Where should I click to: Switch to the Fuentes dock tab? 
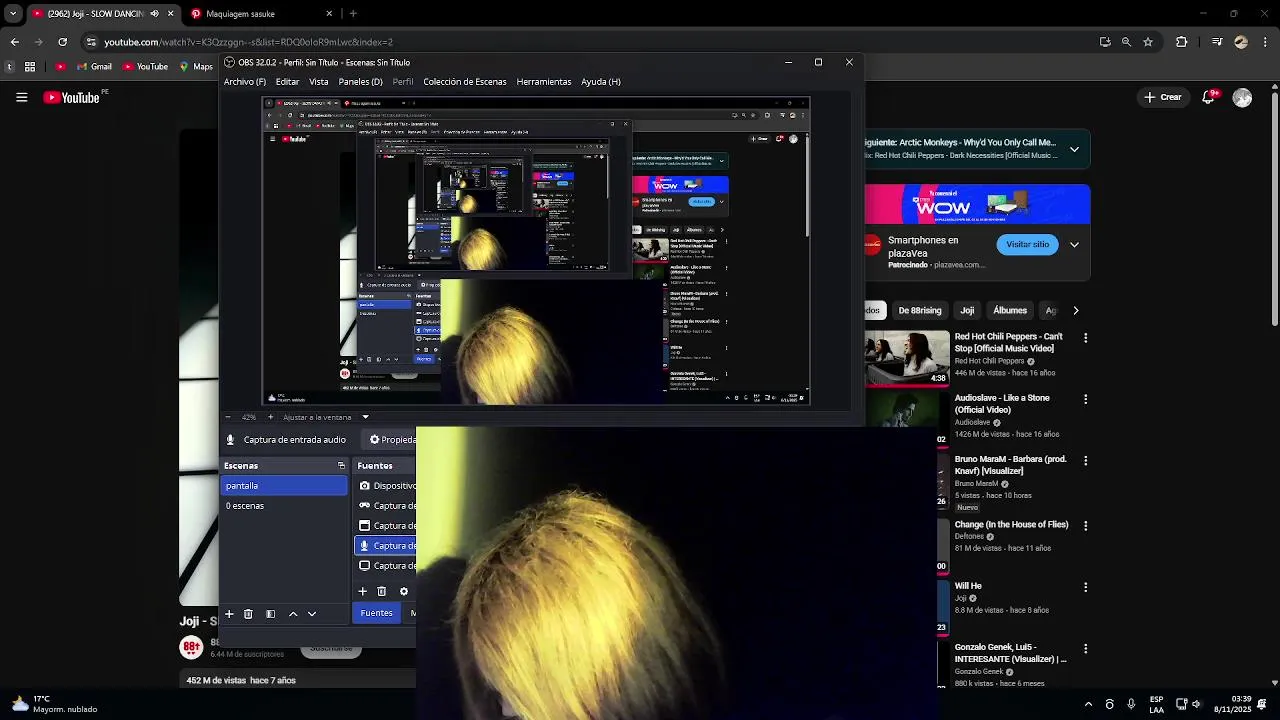[377, 613]
